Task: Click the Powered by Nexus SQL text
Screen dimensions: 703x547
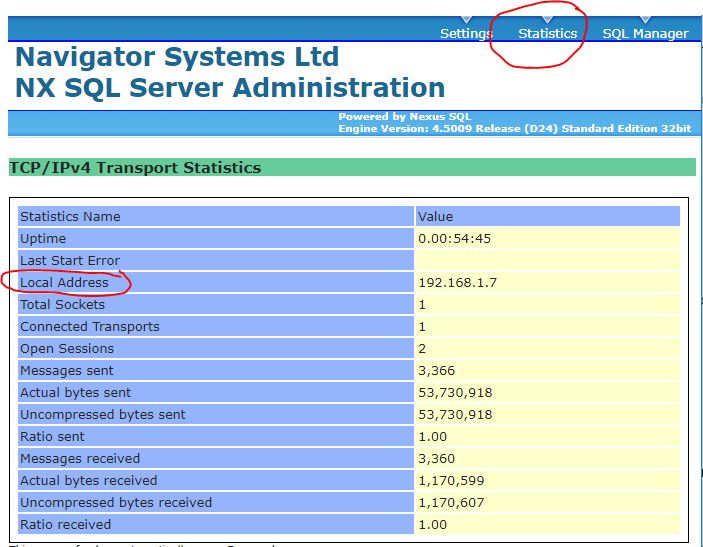Action: [404, 117]
